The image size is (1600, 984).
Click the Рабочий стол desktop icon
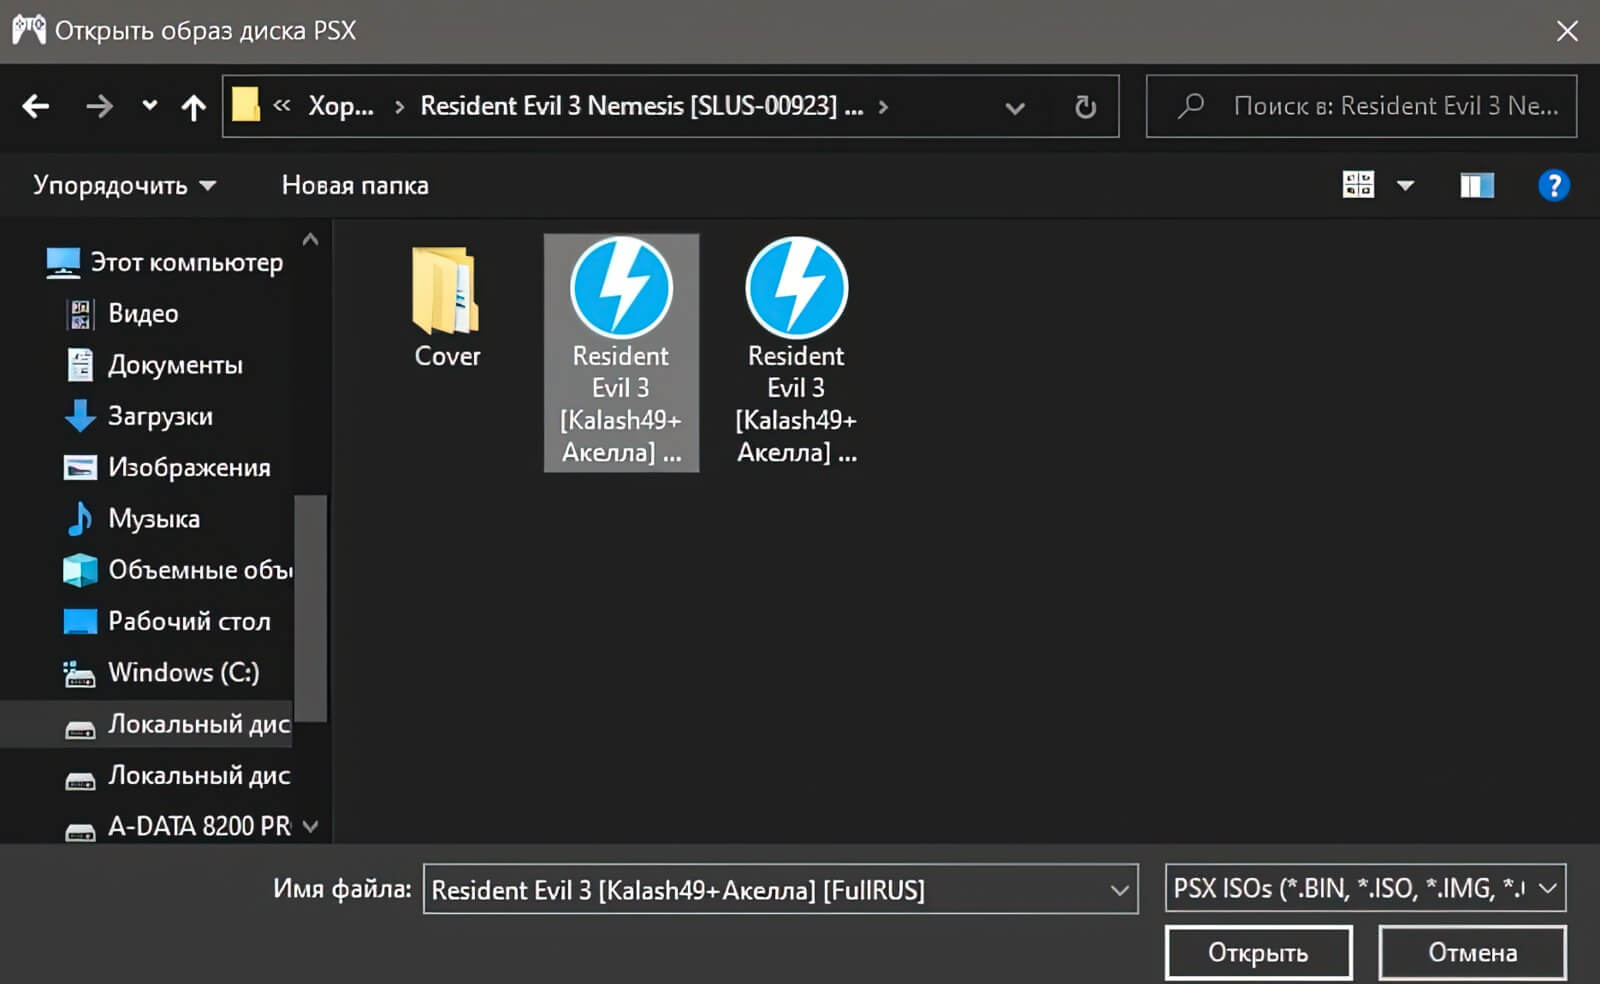80,622
